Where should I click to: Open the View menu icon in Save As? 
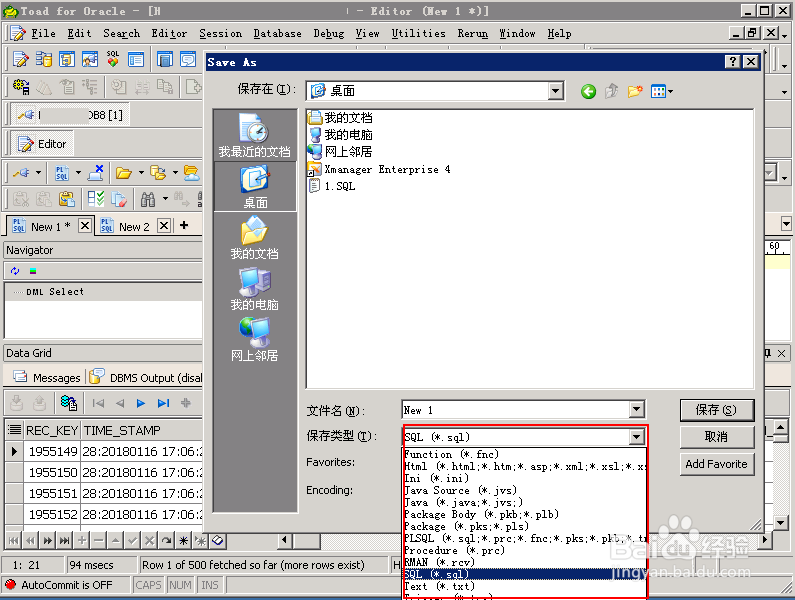(x=662, y=91)
